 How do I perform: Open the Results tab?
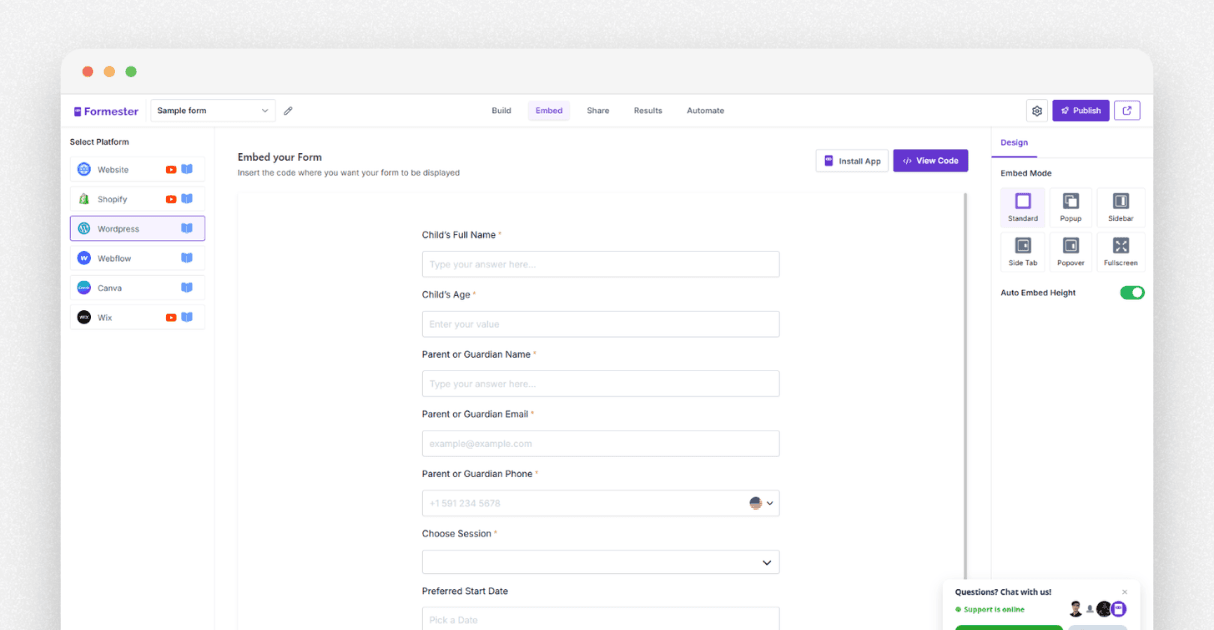647,110
